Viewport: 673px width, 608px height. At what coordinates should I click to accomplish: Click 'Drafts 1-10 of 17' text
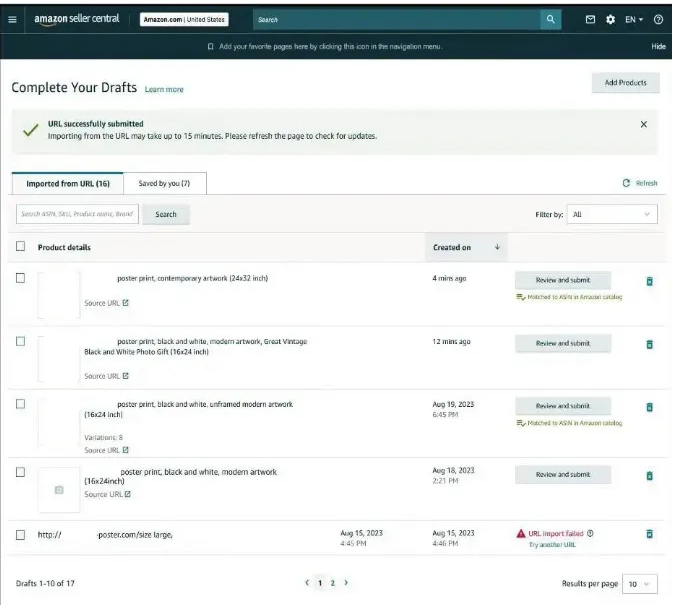click(45, 583)
